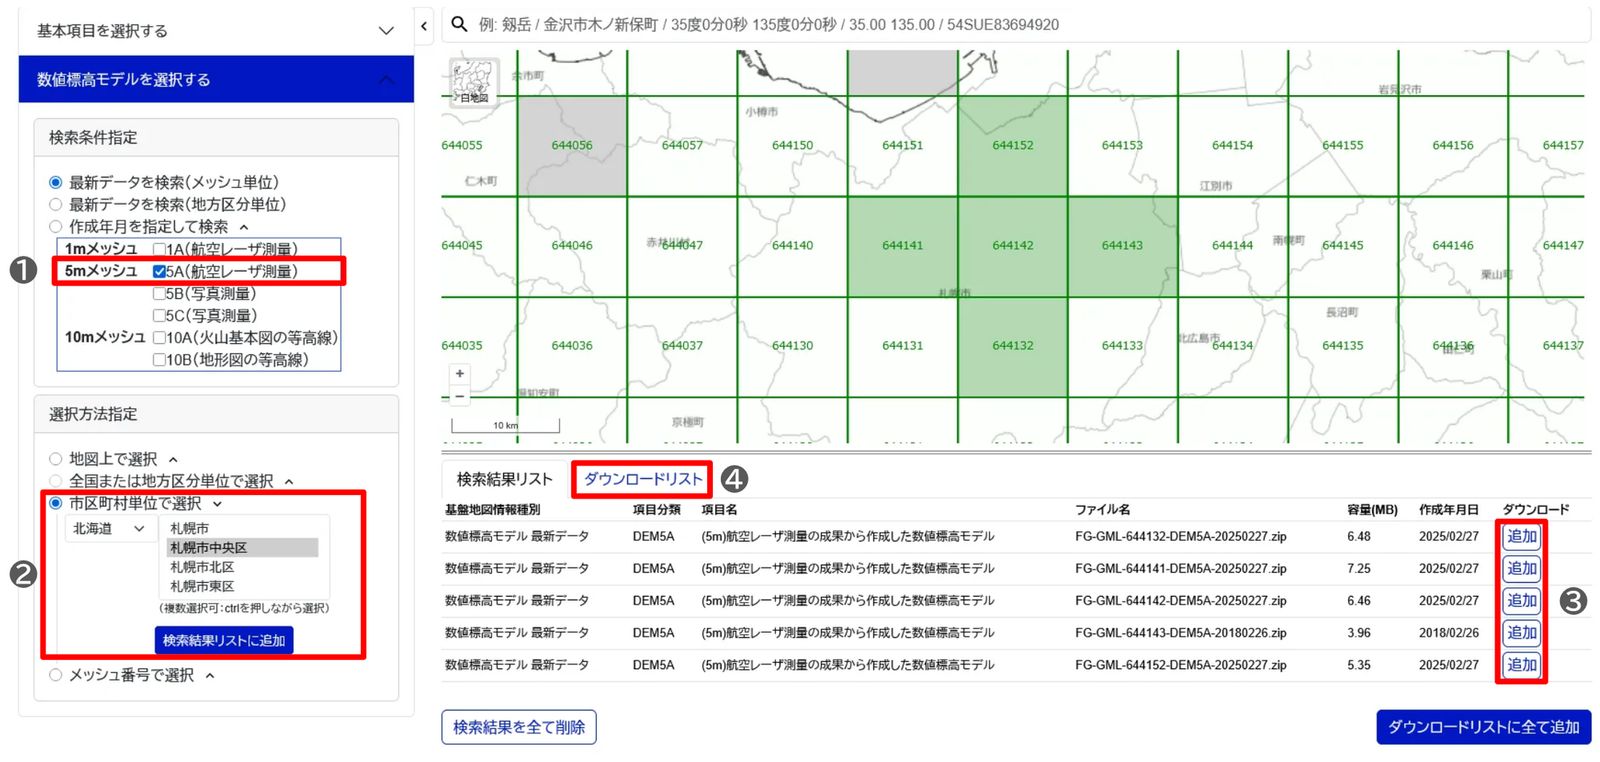The width and height of the screenshot is (1600, 762).
Task: Switch to 検索結果リスト tab
Action: click(x=505, y=479)
